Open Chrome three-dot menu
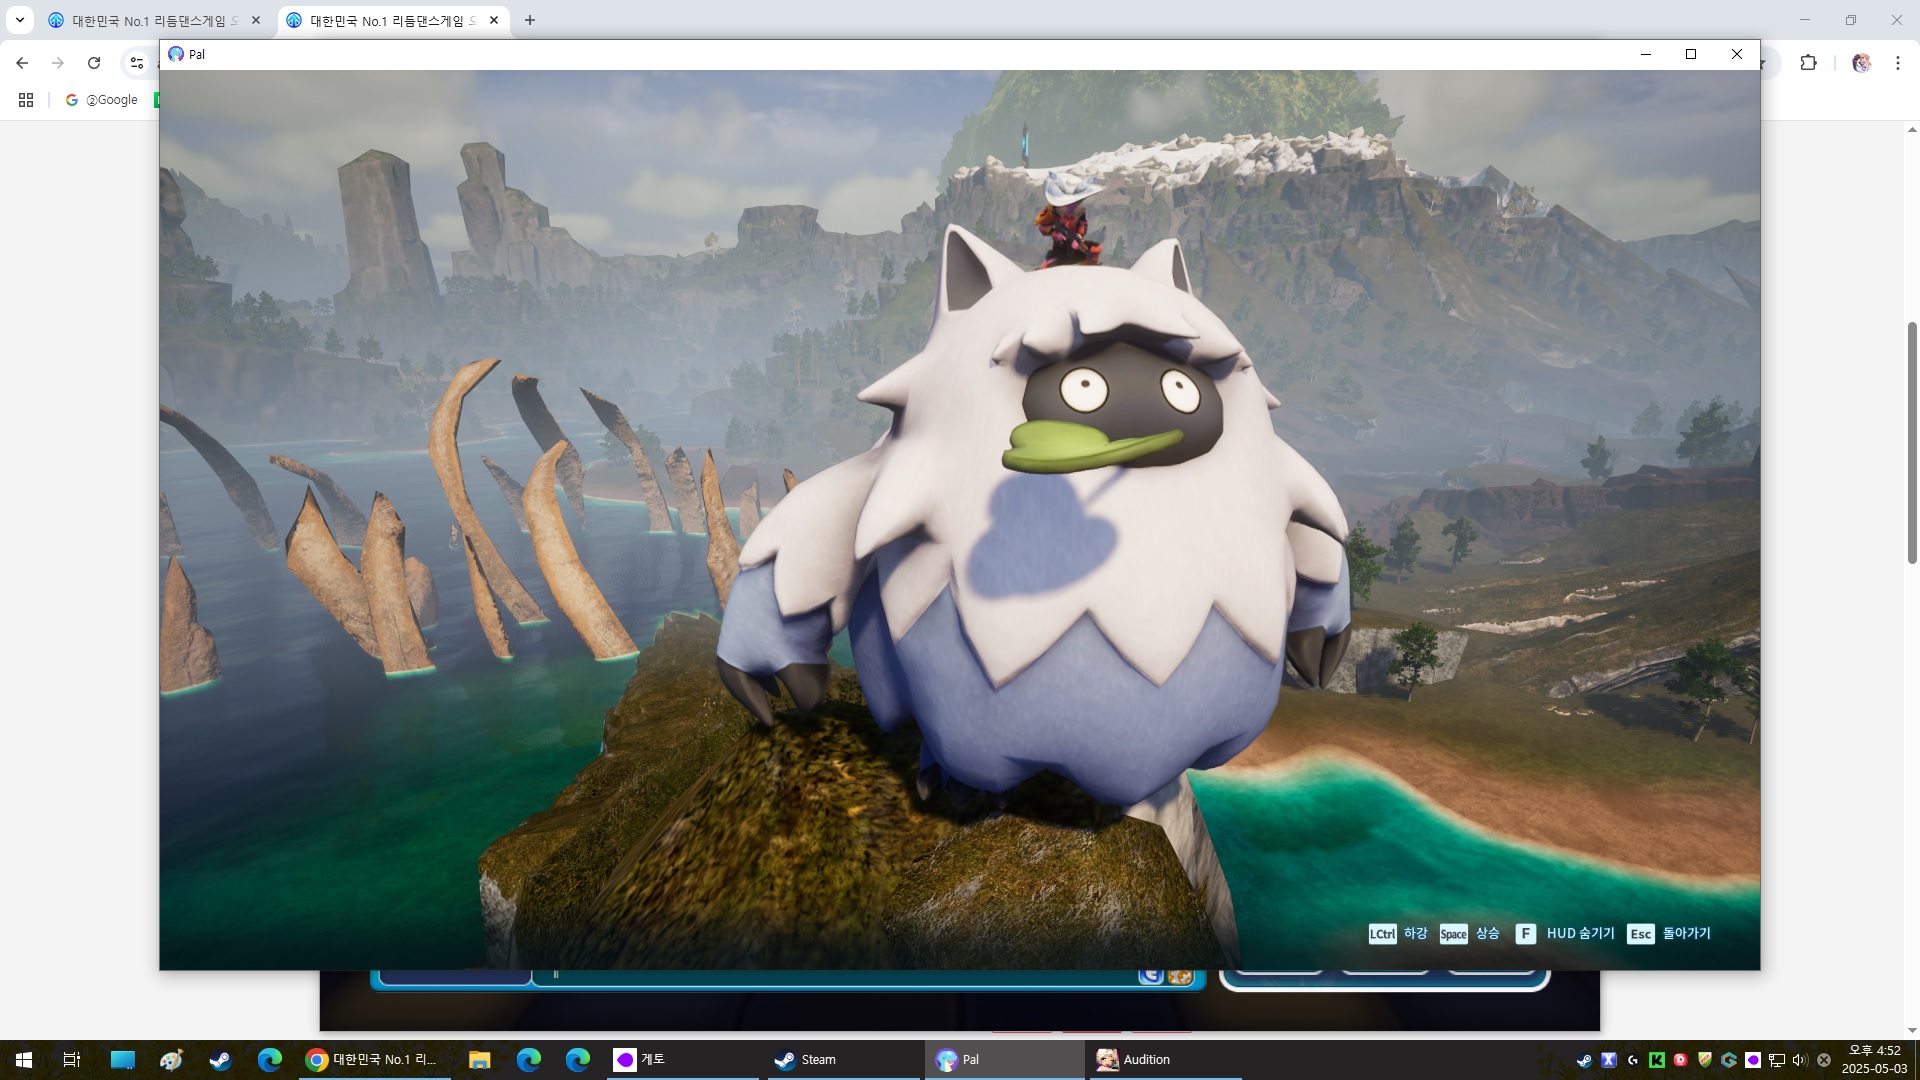 pos(1897,63)
